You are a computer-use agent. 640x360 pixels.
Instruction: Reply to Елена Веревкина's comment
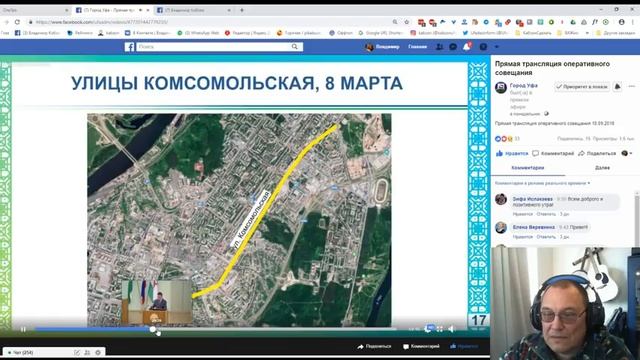(546, 237)
